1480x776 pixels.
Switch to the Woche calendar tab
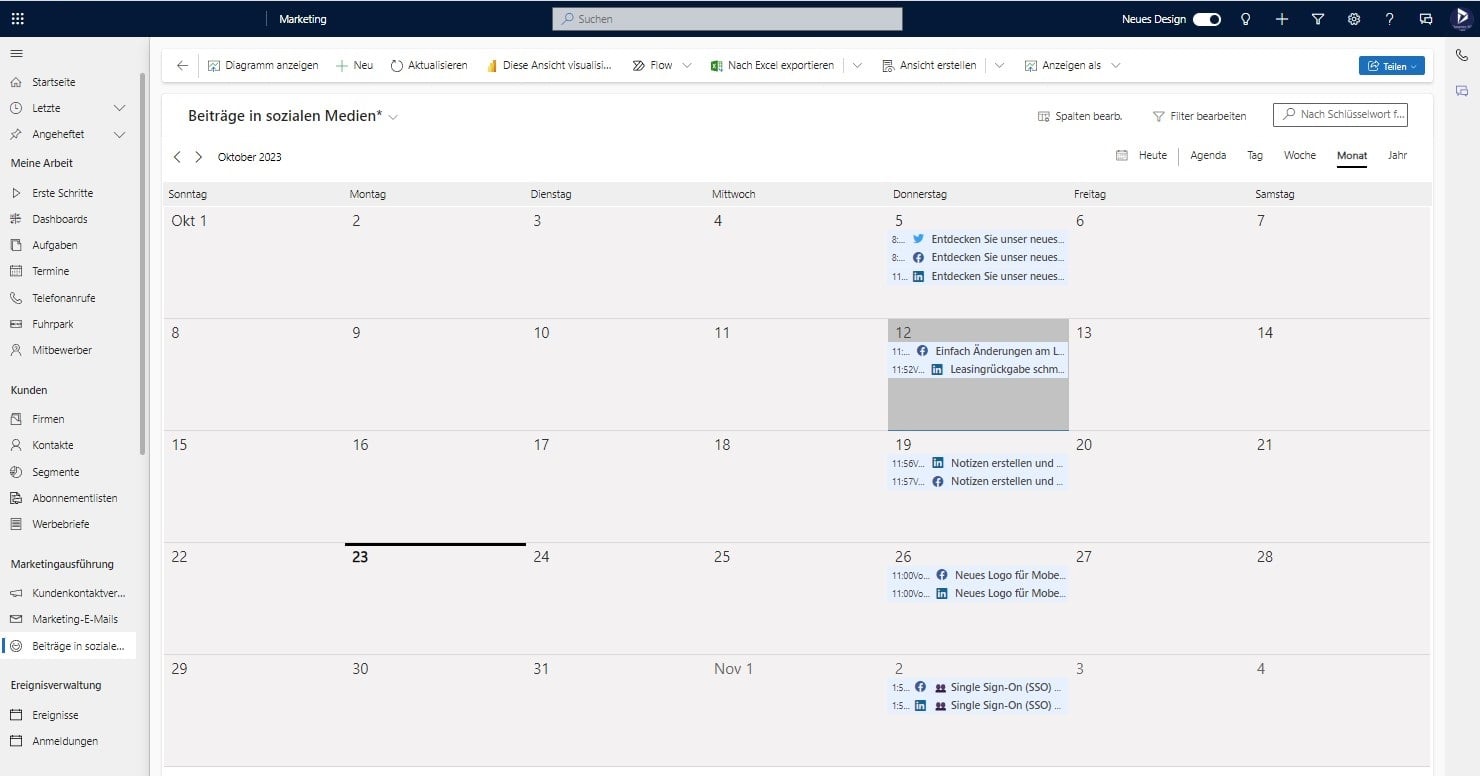1299,155
